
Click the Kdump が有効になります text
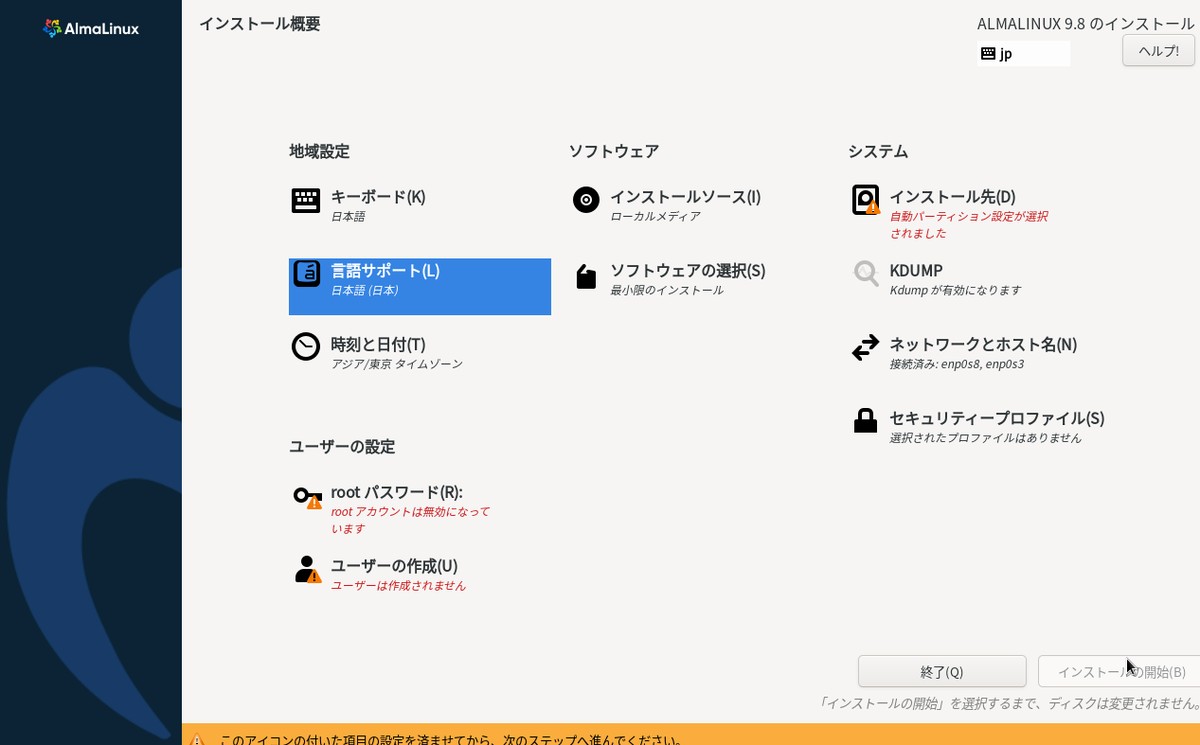coord(955,290)
